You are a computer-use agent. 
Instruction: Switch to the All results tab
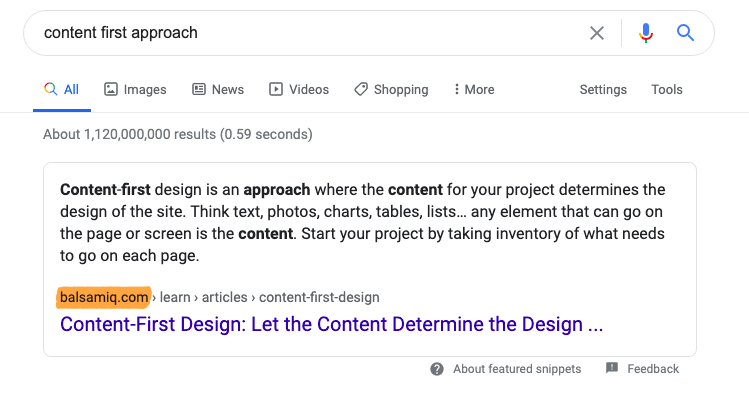[x=62, y=89]
